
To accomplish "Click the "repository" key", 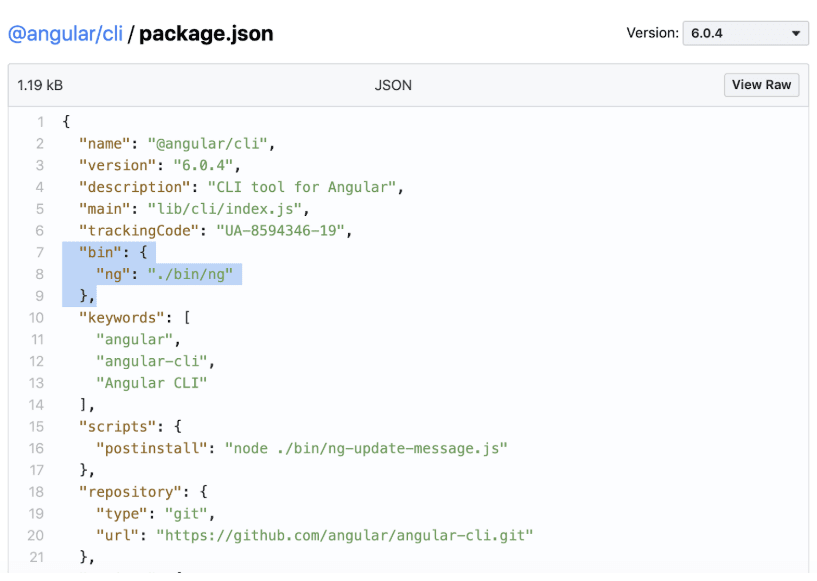I will tap(130, 492).
